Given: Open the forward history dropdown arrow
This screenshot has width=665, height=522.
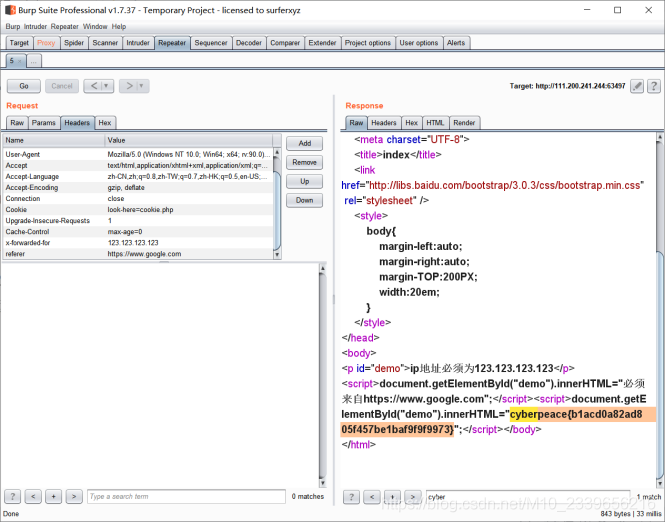Looking at the screenshot, I should tap(142, 86).
